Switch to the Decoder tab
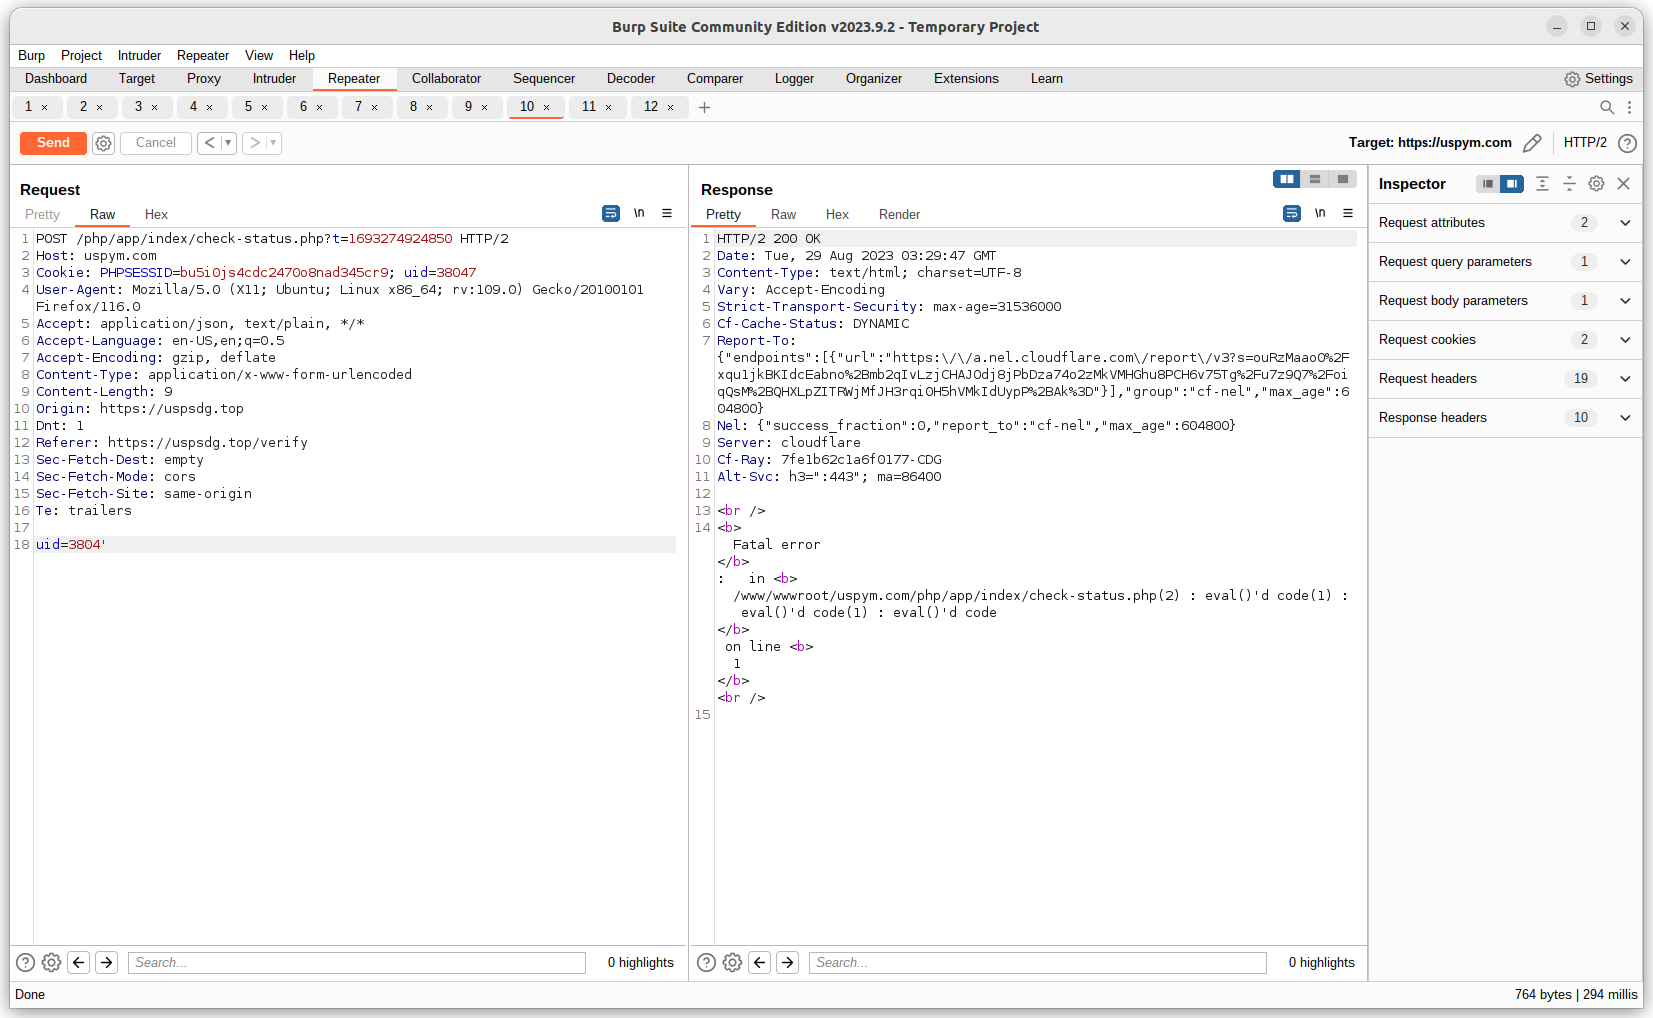Screen dimensions: 1653x1018 click(631, 79)
